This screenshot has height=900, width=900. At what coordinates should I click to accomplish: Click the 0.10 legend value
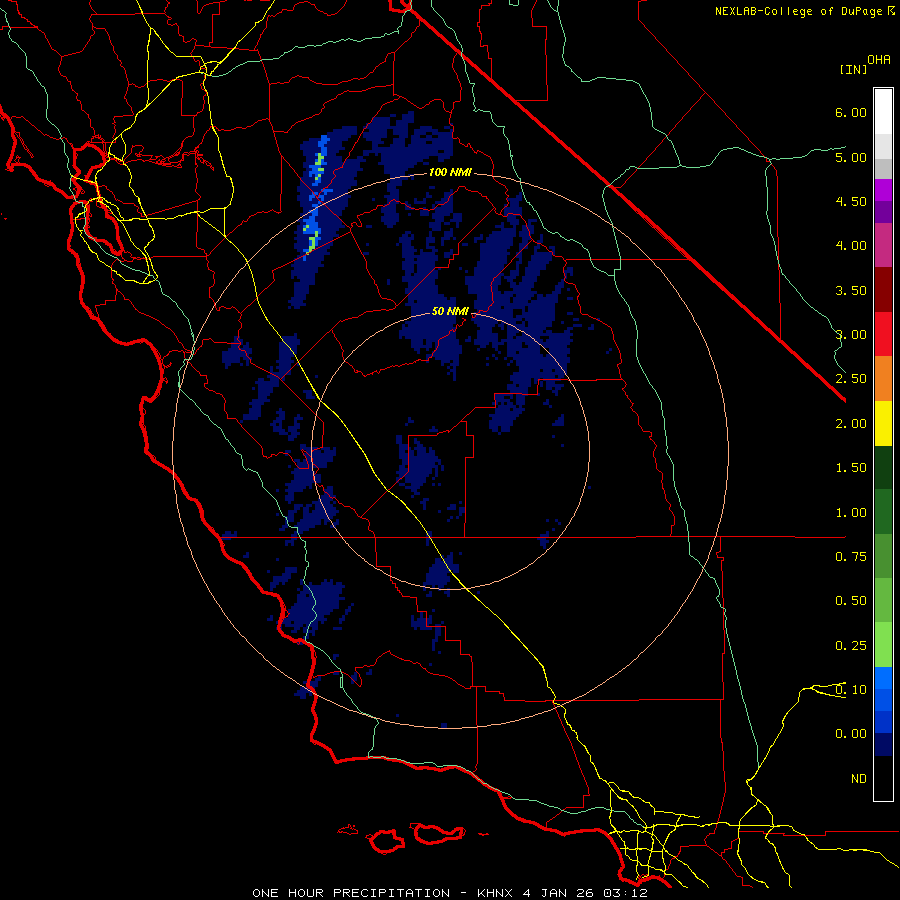(851, 690)
